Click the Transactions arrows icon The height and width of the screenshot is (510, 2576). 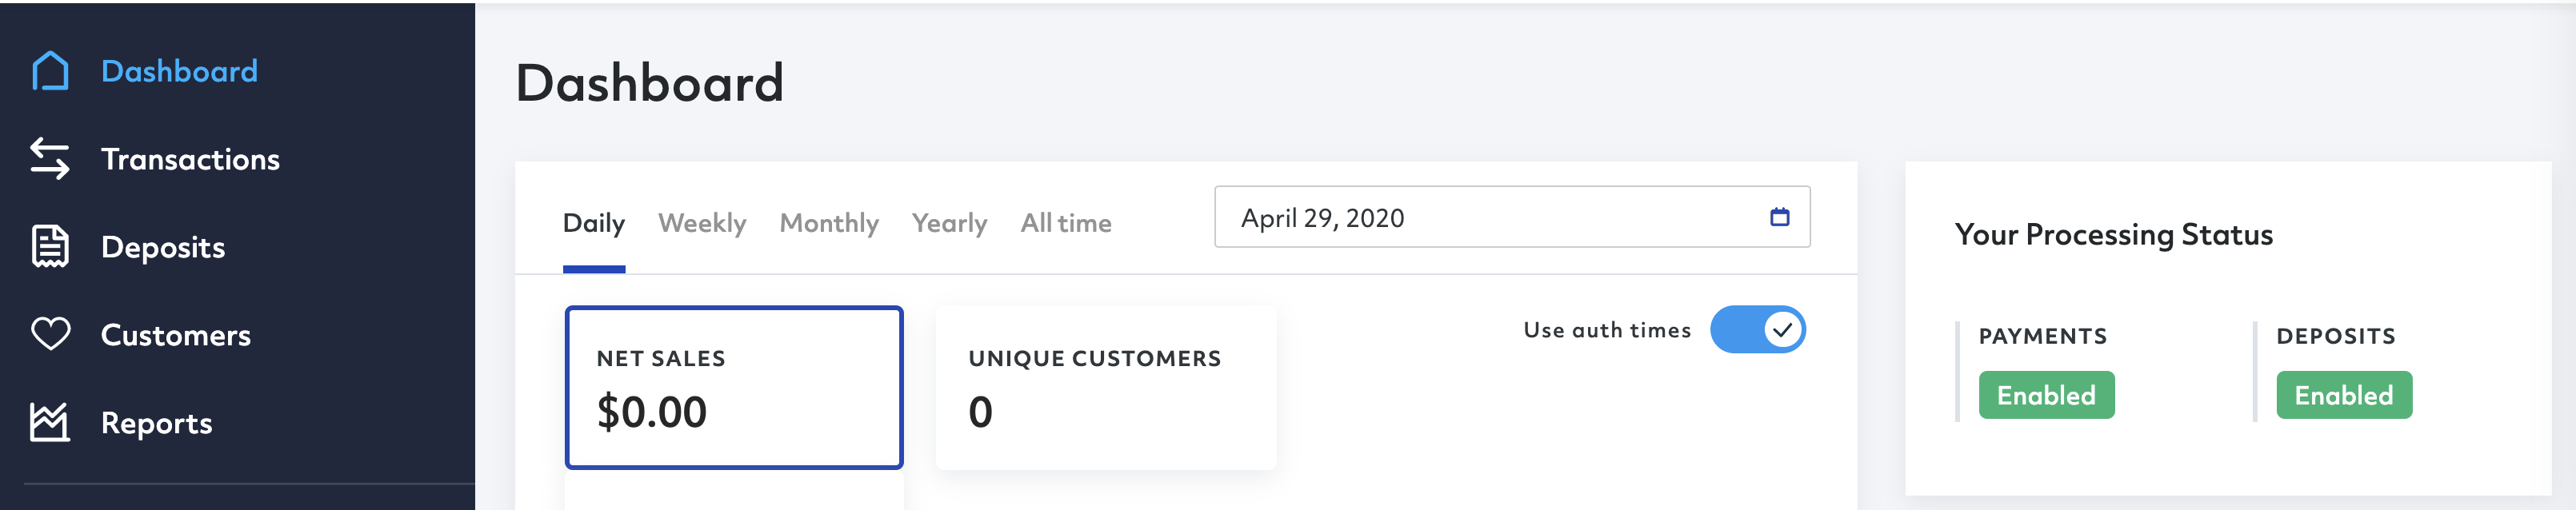pos(50,159)
